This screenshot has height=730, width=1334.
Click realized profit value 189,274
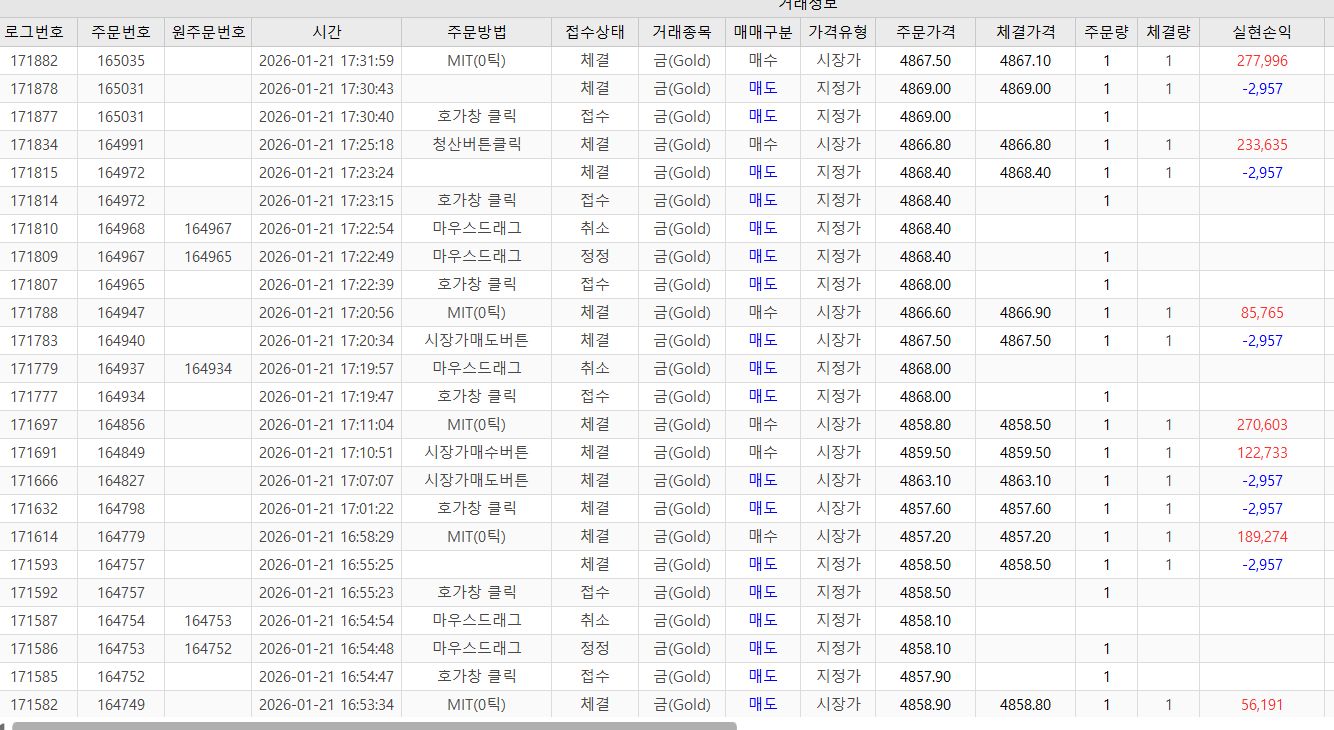(1262, 537)
